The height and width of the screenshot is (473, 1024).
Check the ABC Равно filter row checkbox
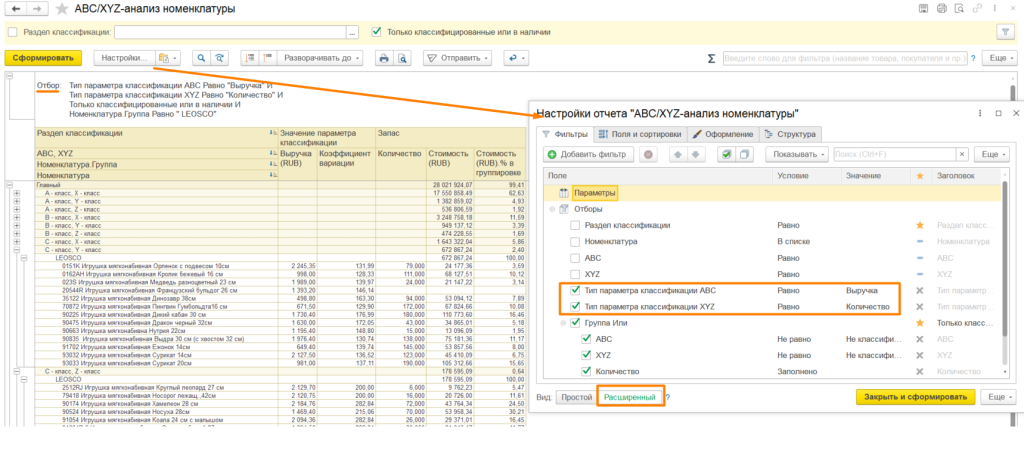pyautogui.click(x=575, y=258)
